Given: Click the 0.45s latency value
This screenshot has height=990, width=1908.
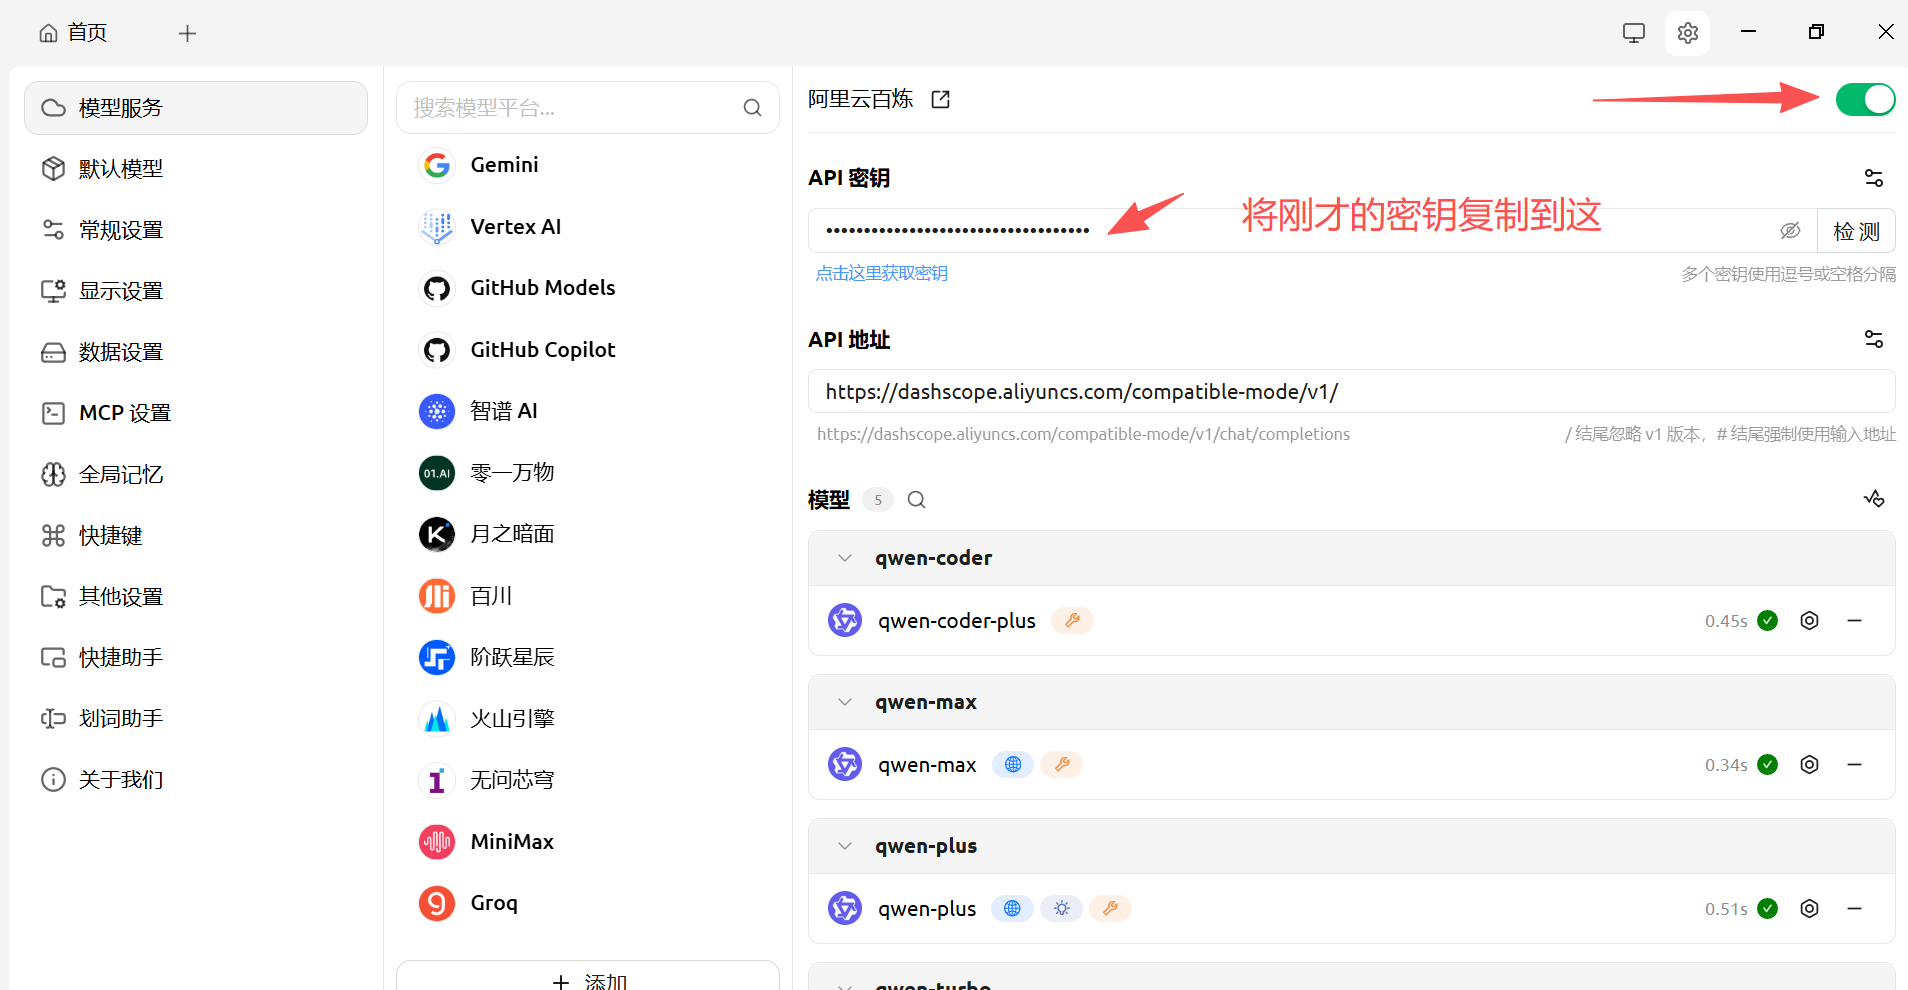Looking at the screenshot, I should click(1726, 621).
